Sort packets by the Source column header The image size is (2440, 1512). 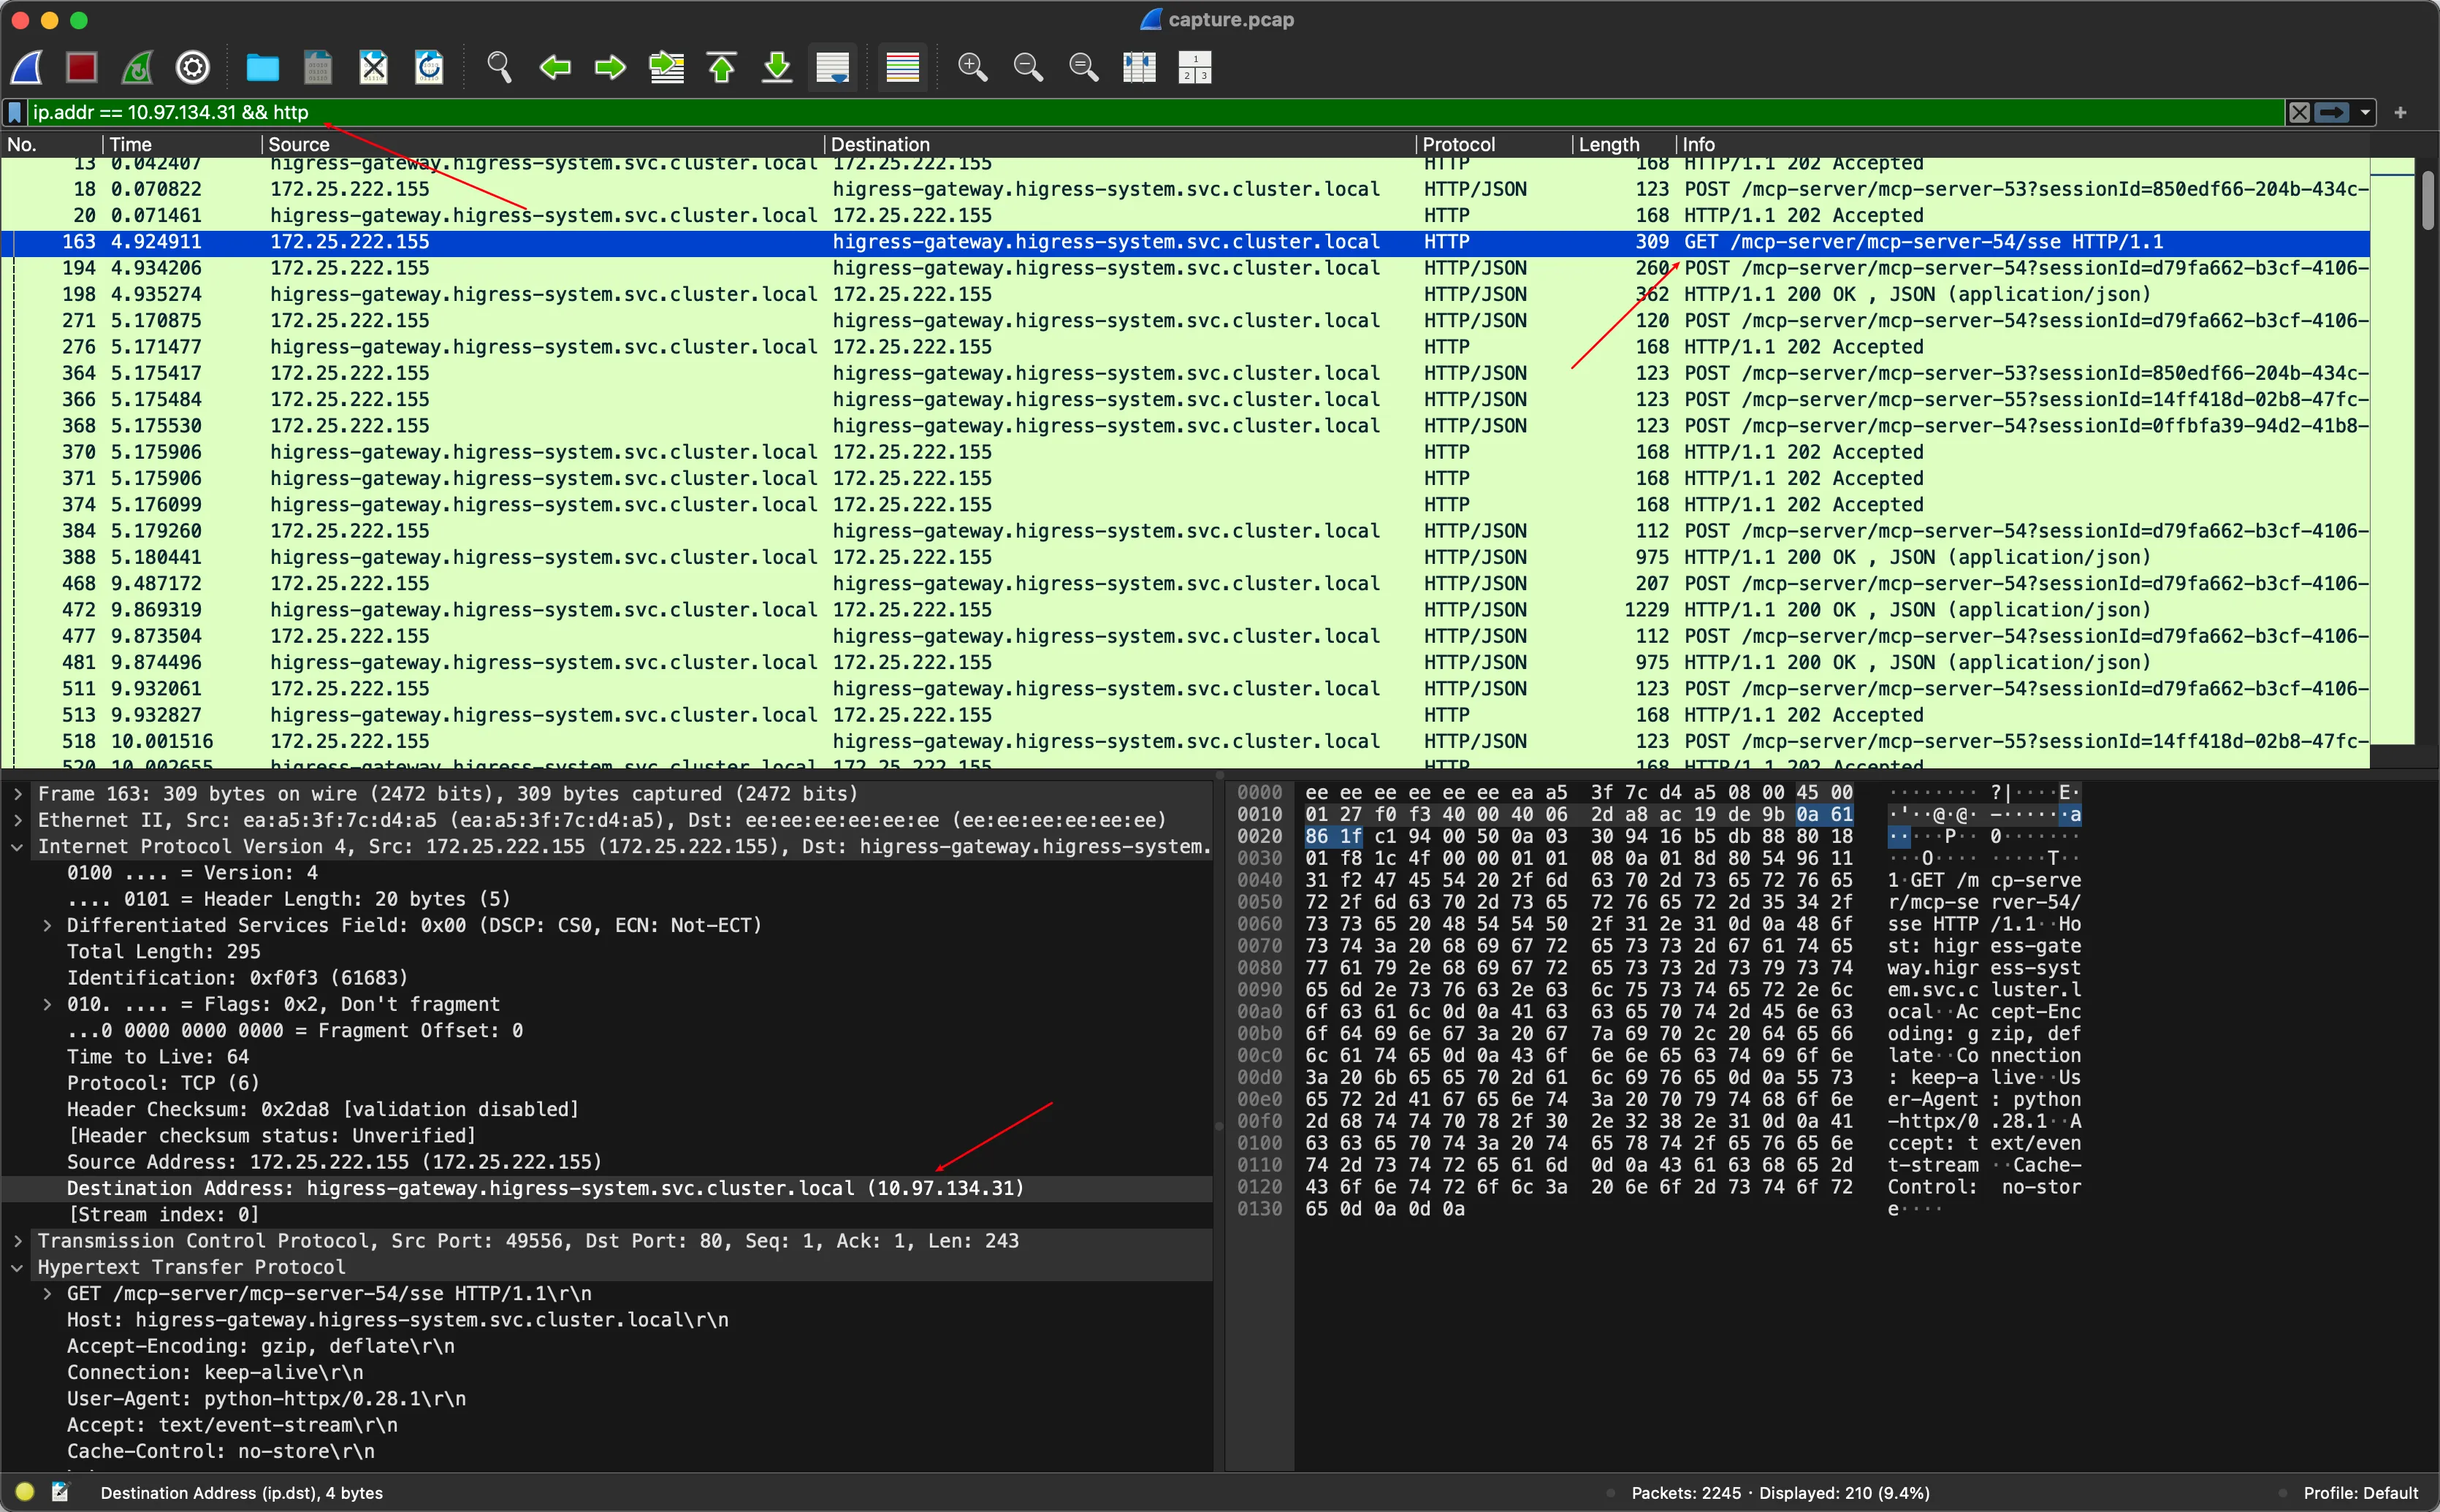[x=543, y=144]
